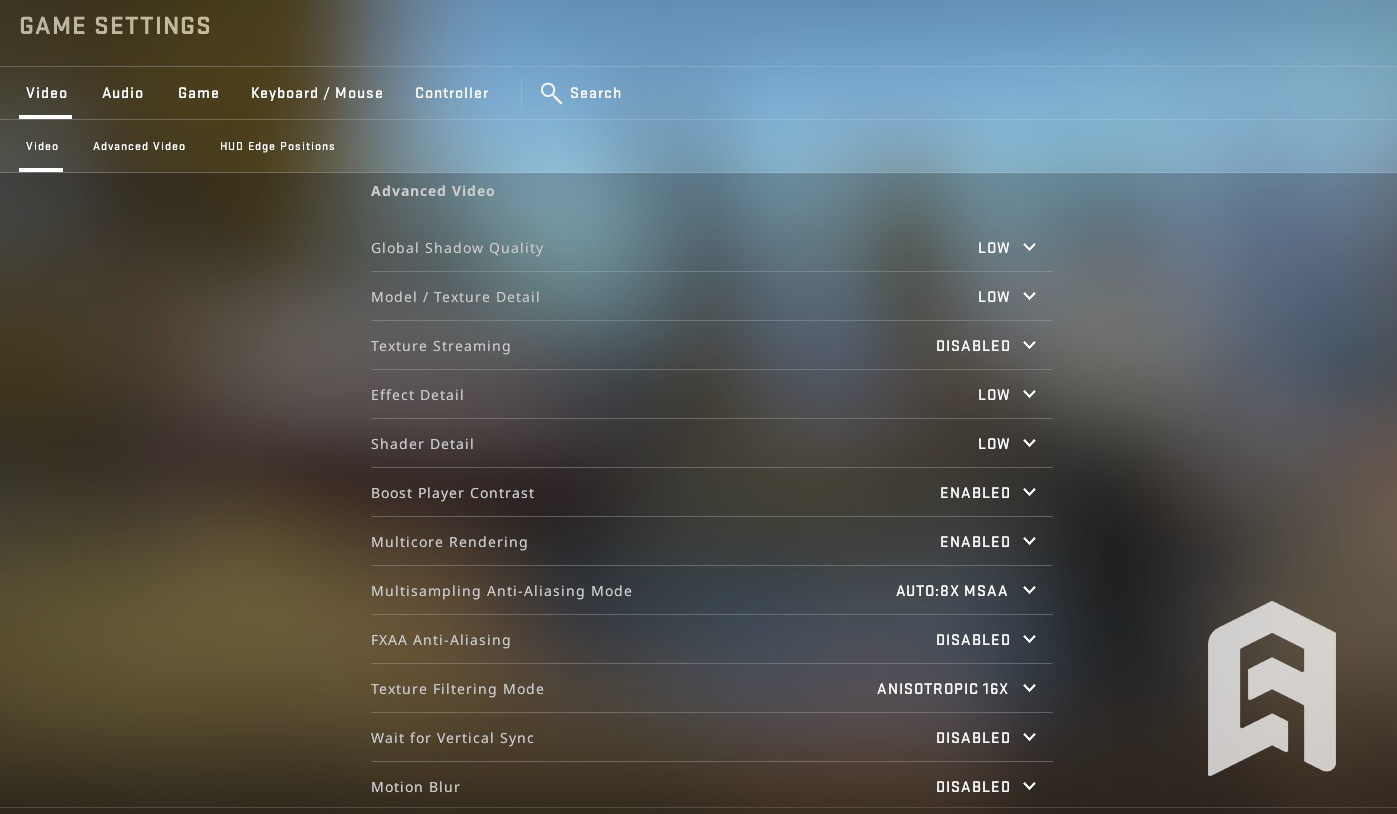Click the Effect Detail chevron arrow
This screenshot has height=814, width=1397.
click(x=1029, y=395)
